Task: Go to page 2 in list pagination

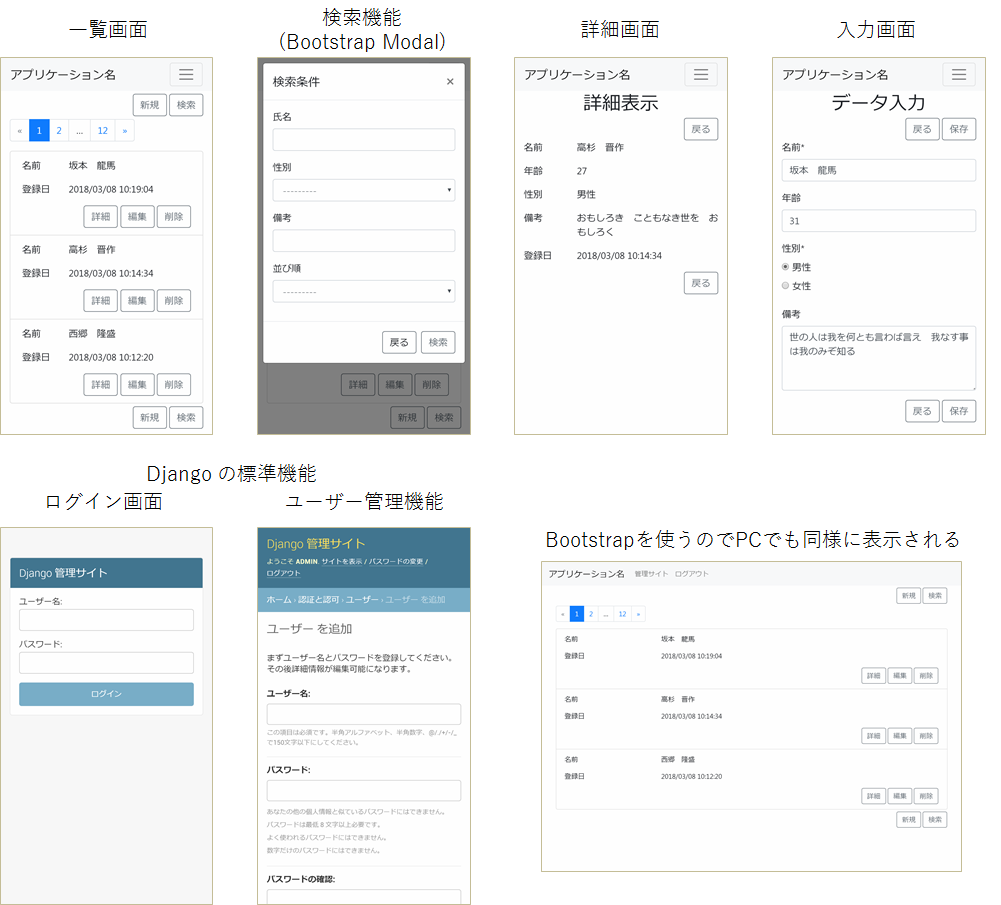Action: tap(59, 130)
